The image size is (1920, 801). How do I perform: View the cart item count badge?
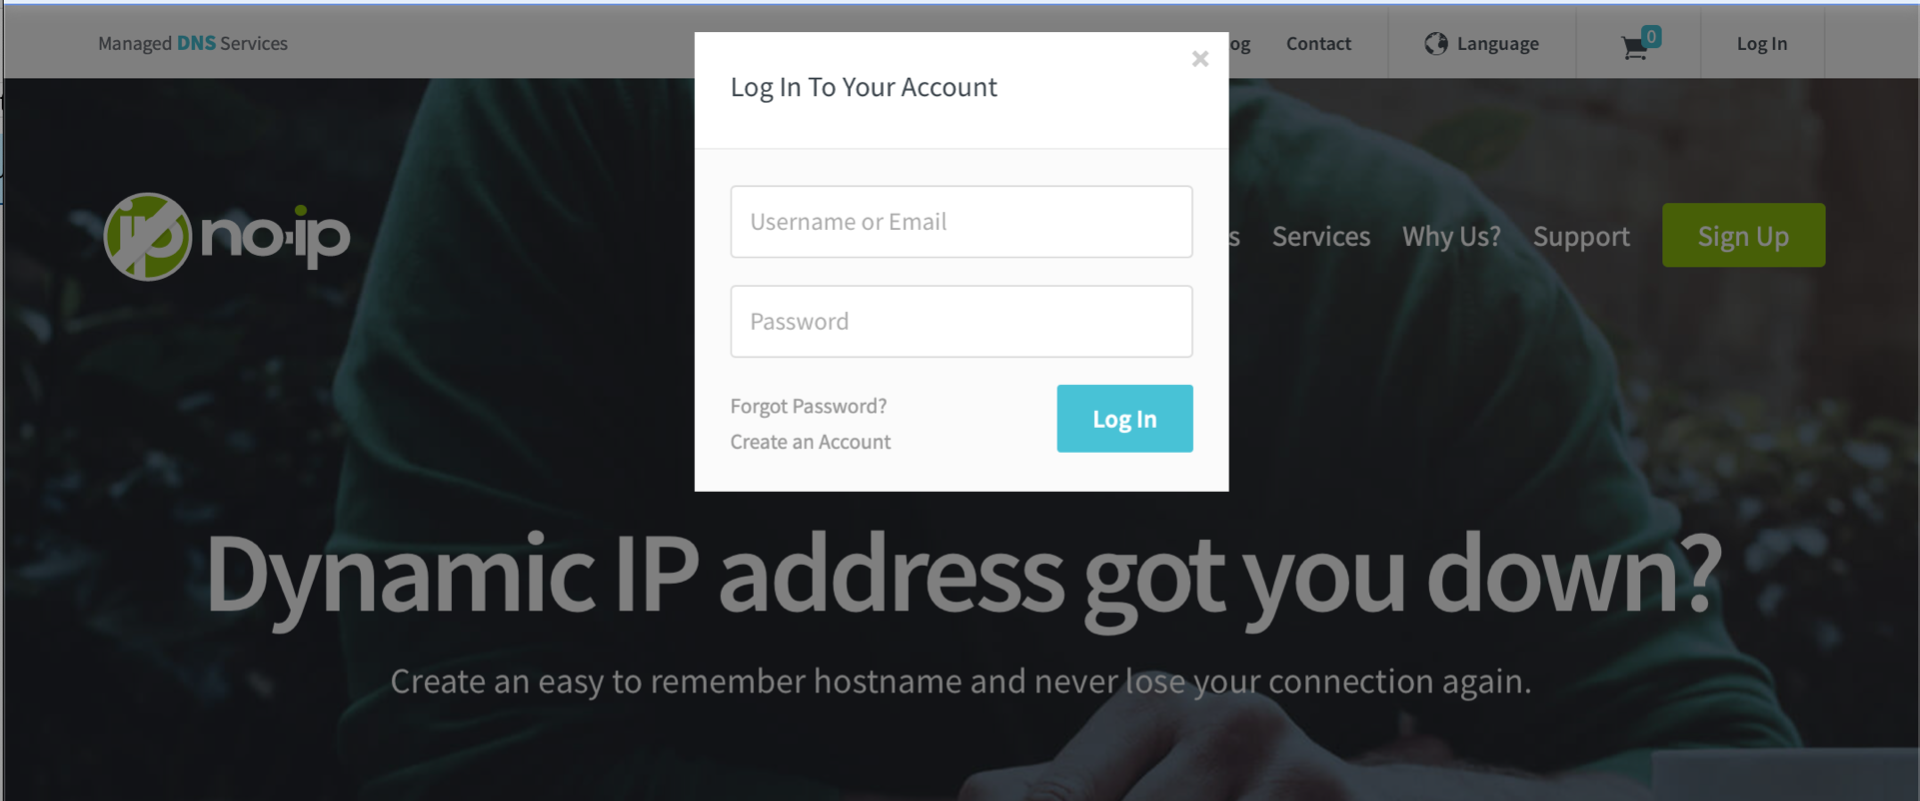tap(1651, 37)
